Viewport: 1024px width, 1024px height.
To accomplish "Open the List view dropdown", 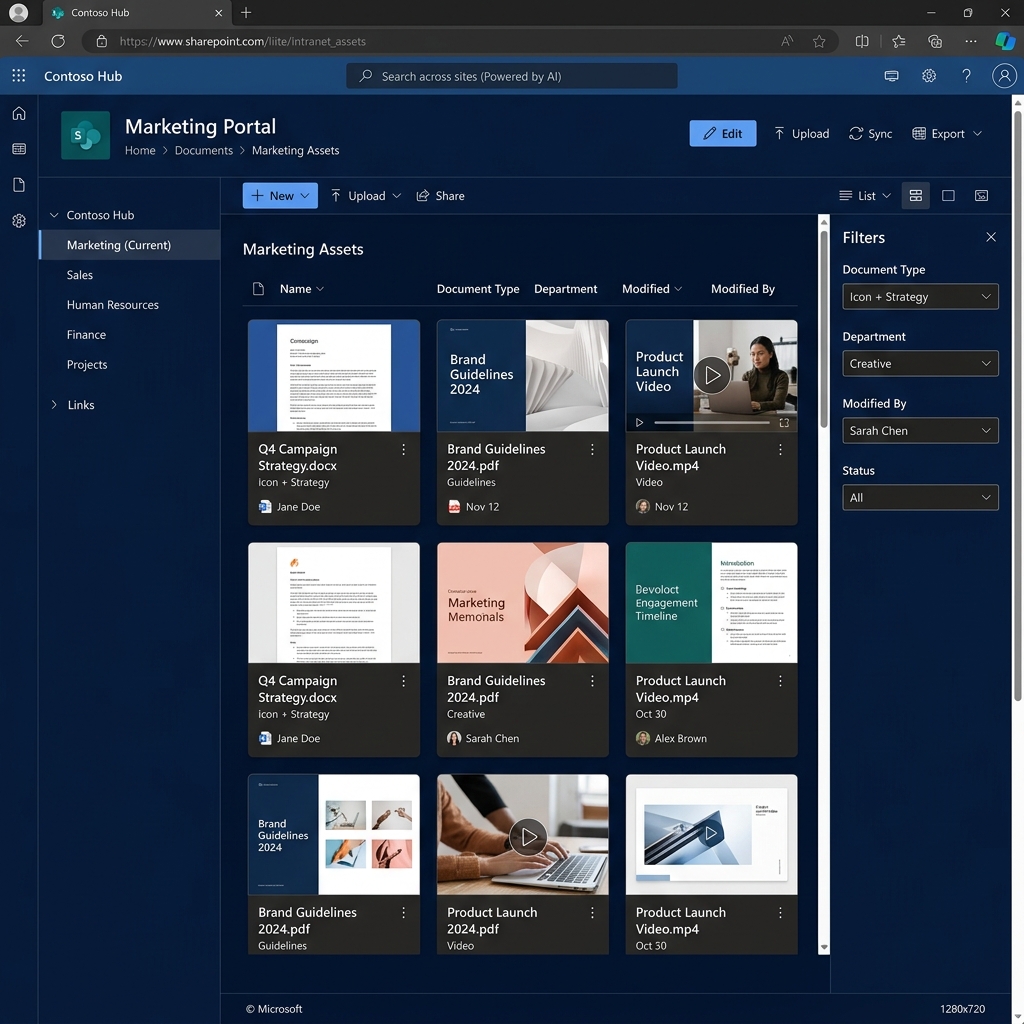I will click(864, 195).
